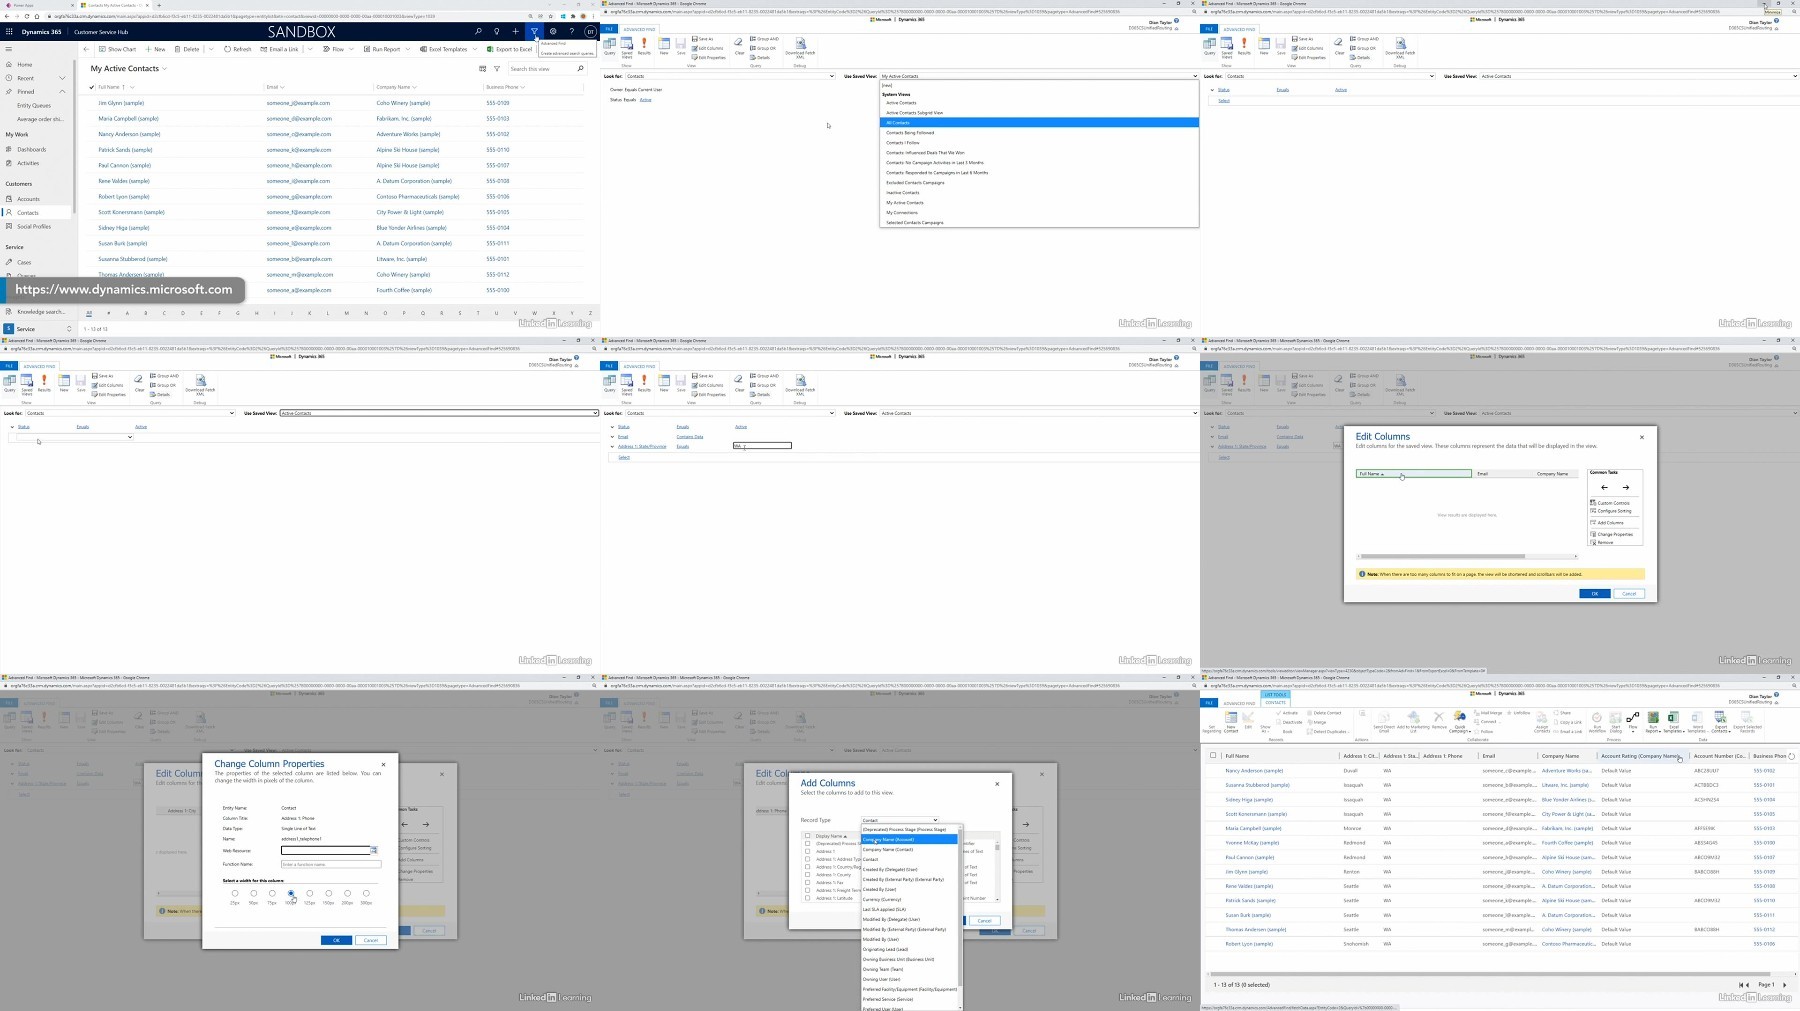The image size is (1800, 1011).
Task: Use vertical scrollbar of Add Columns attribute list
Action: pos(997,847)
